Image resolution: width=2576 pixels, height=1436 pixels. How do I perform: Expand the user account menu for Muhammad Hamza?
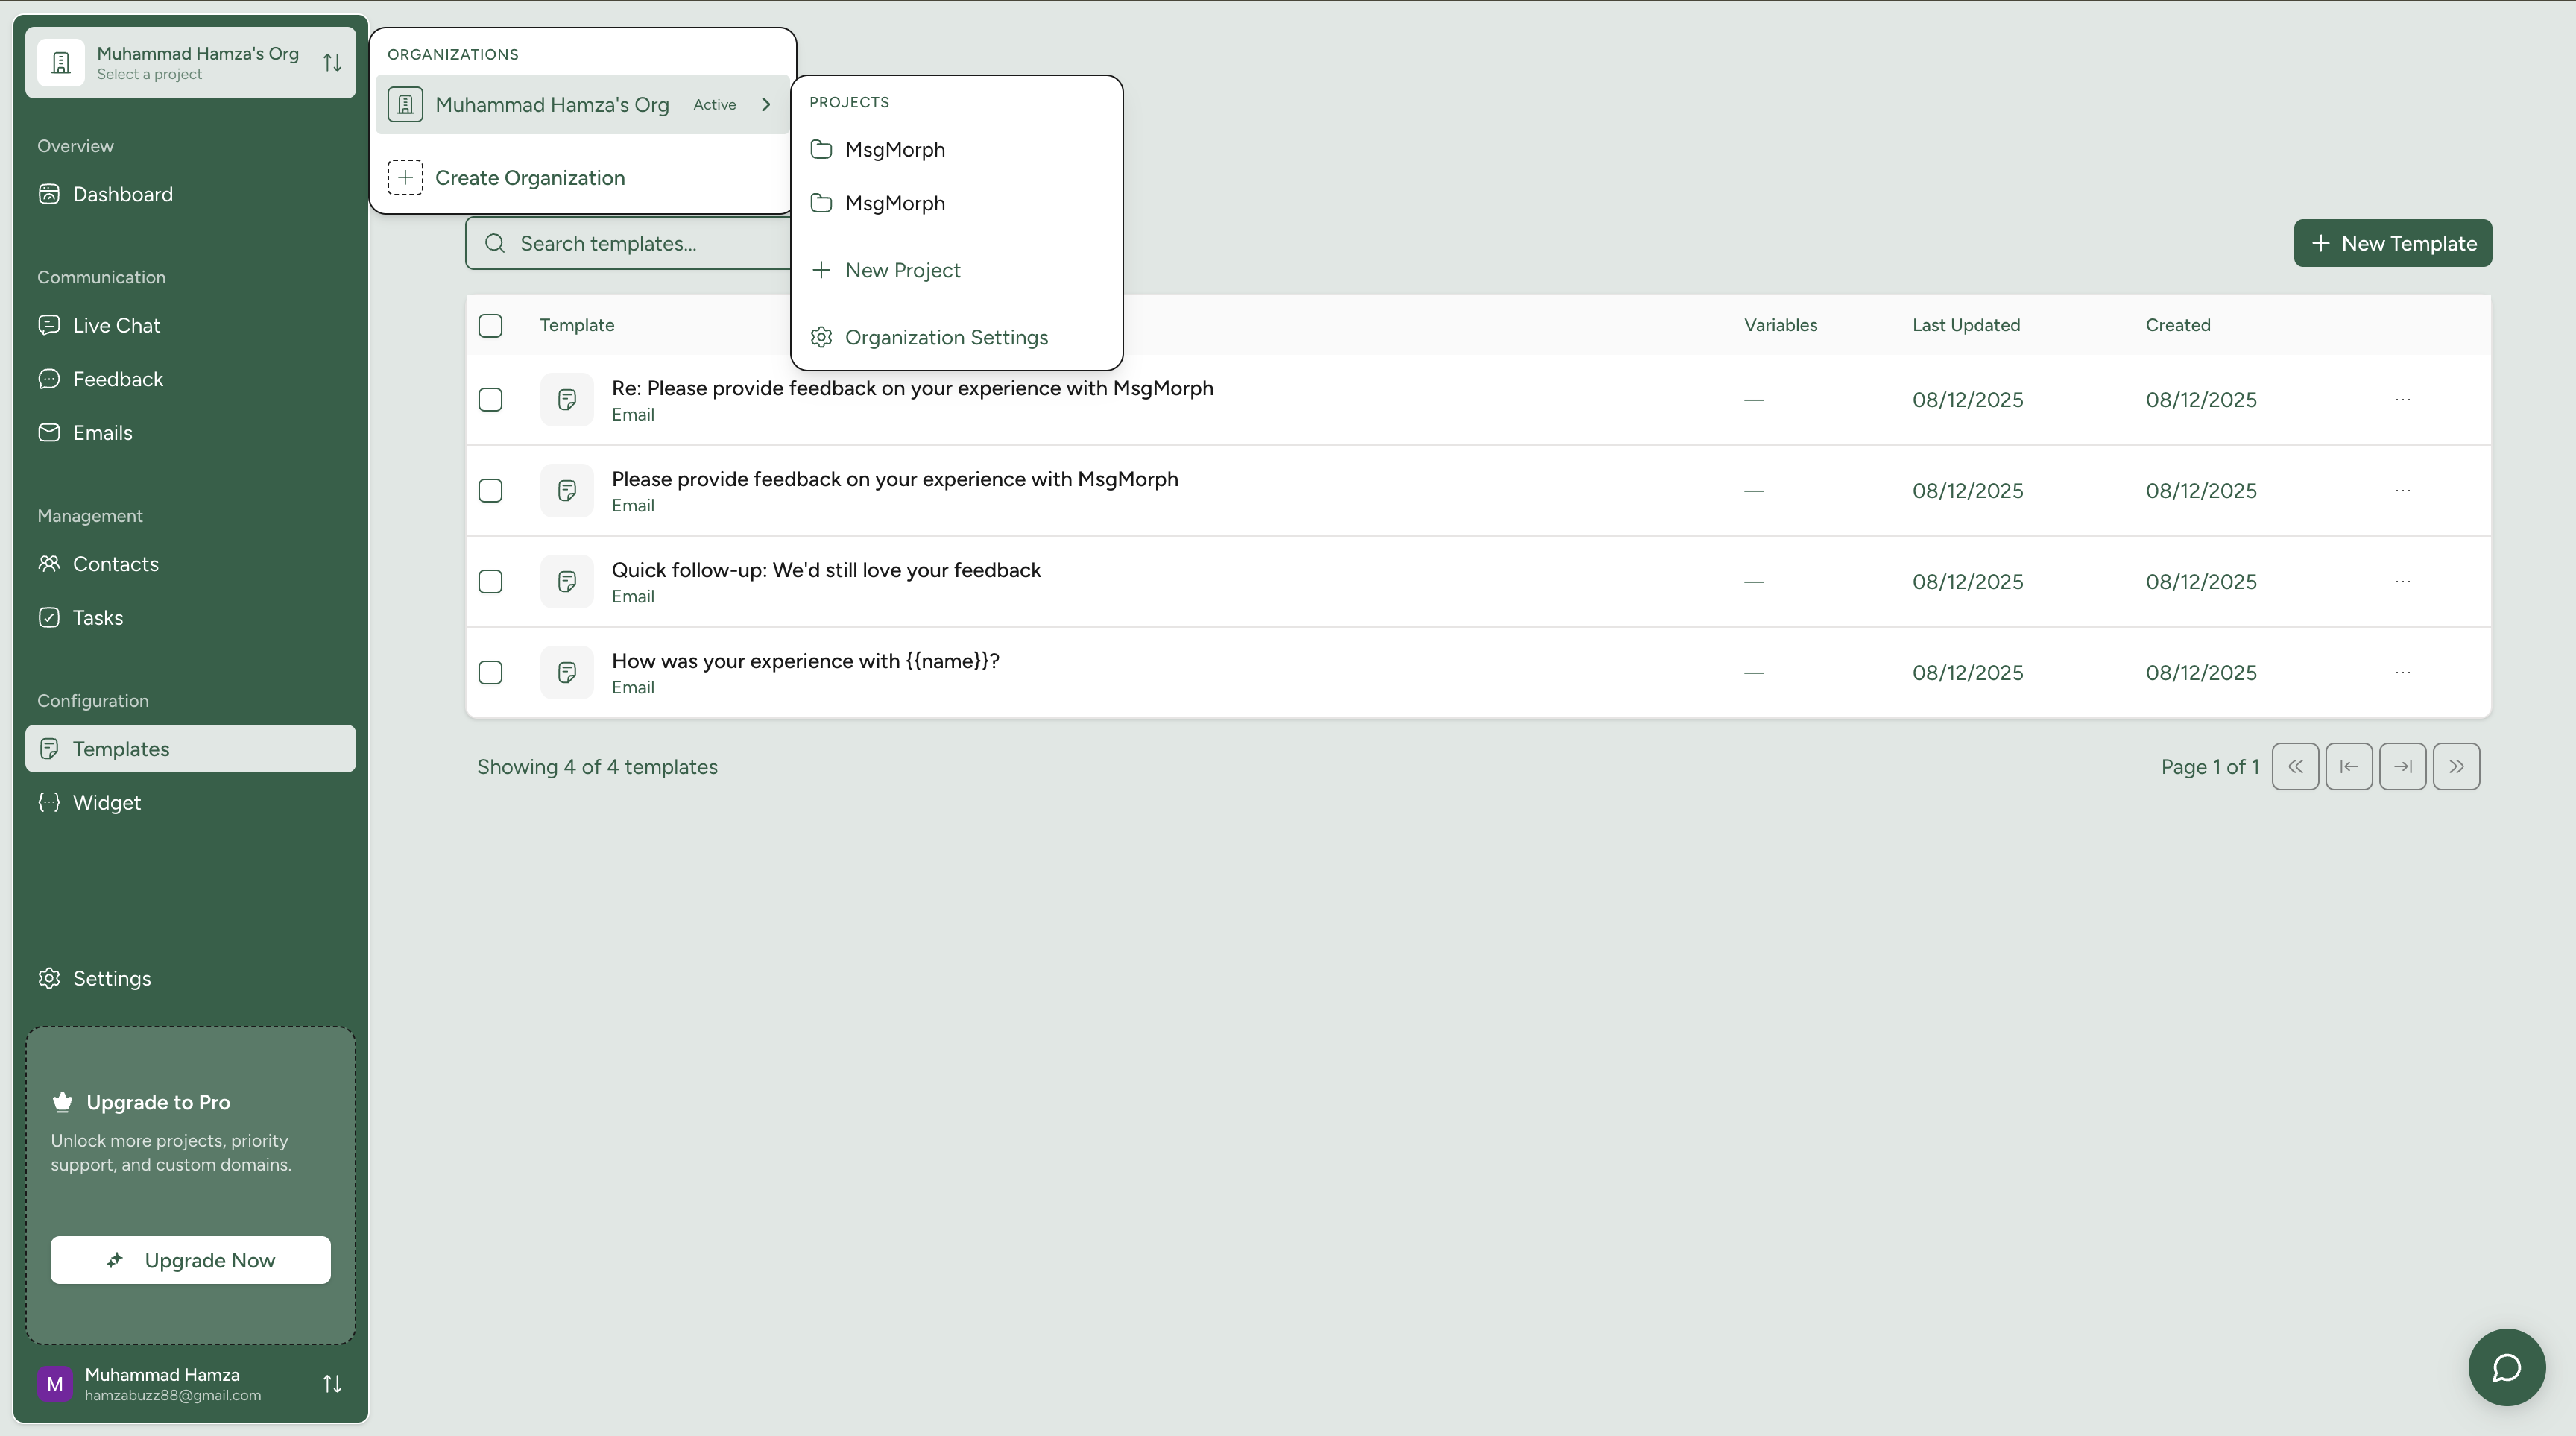coord(332,1384)
